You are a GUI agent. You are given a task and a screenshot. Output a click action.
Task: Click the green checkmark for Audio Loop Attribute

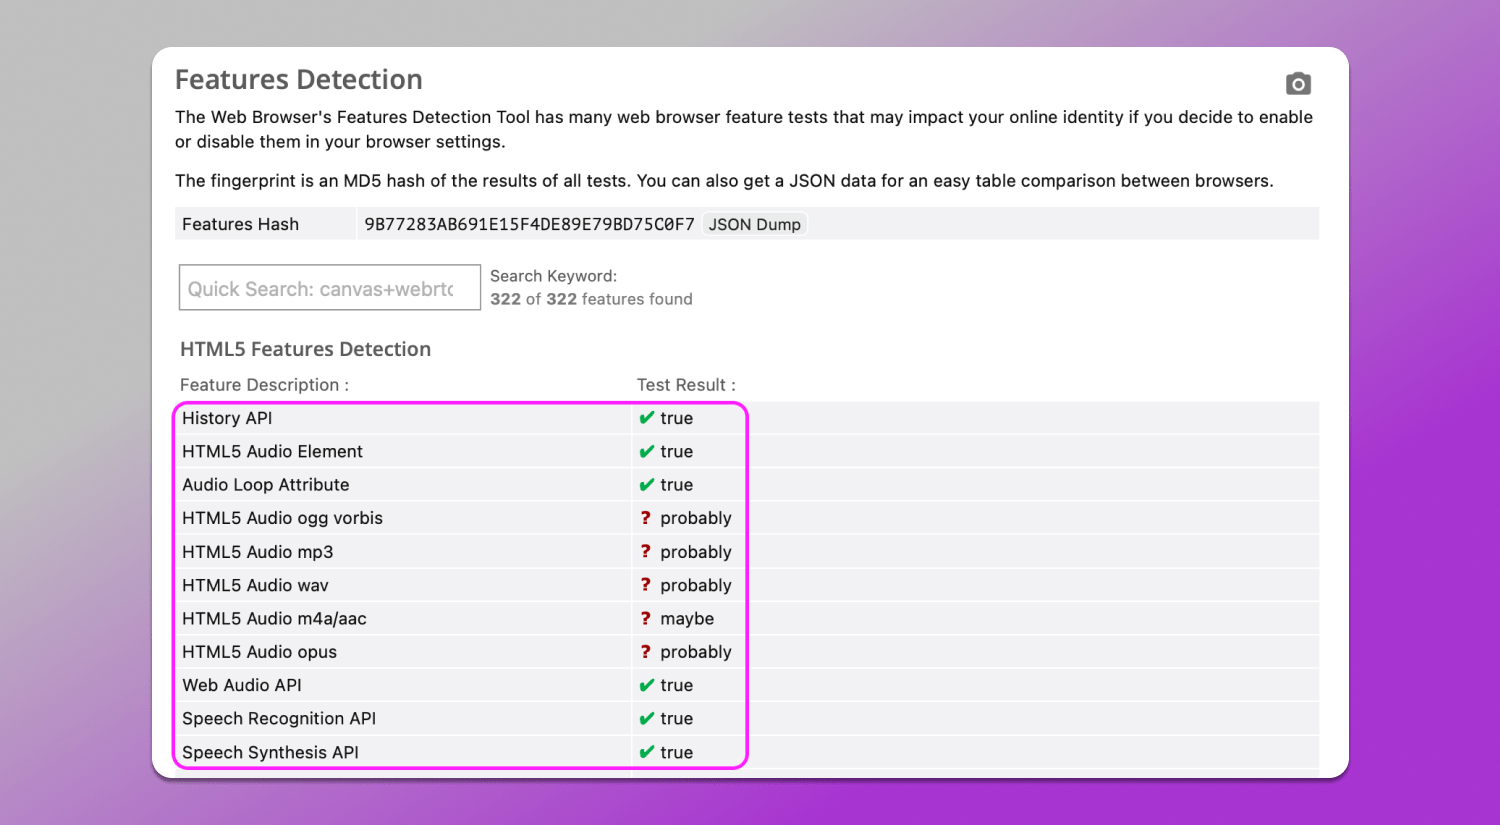646,485
